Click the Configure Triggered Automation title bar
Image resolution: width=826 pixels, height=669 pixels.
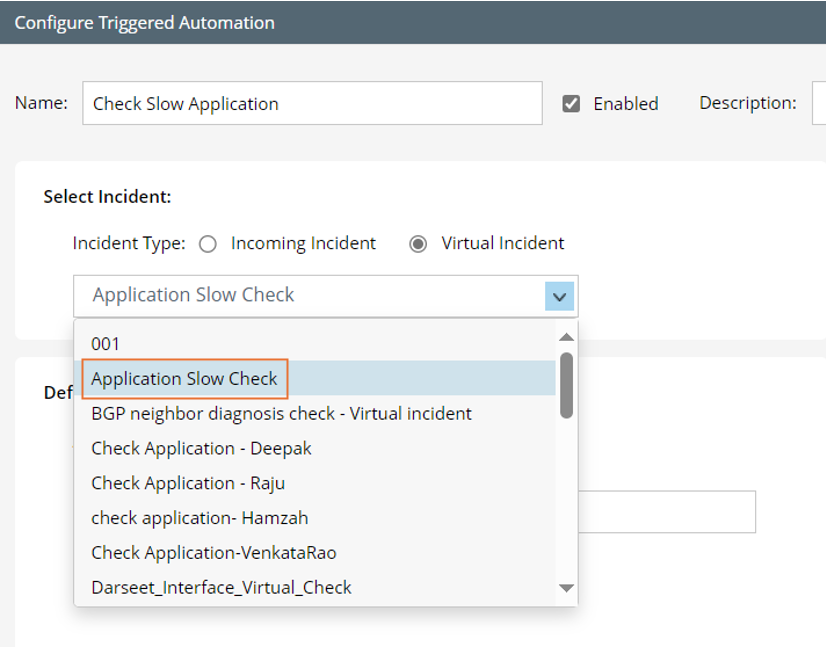[x=413, y=22]
